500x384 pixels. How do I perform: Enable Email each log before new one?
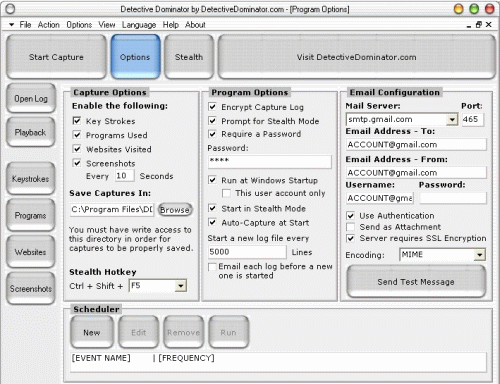click(x=212, y=267)
